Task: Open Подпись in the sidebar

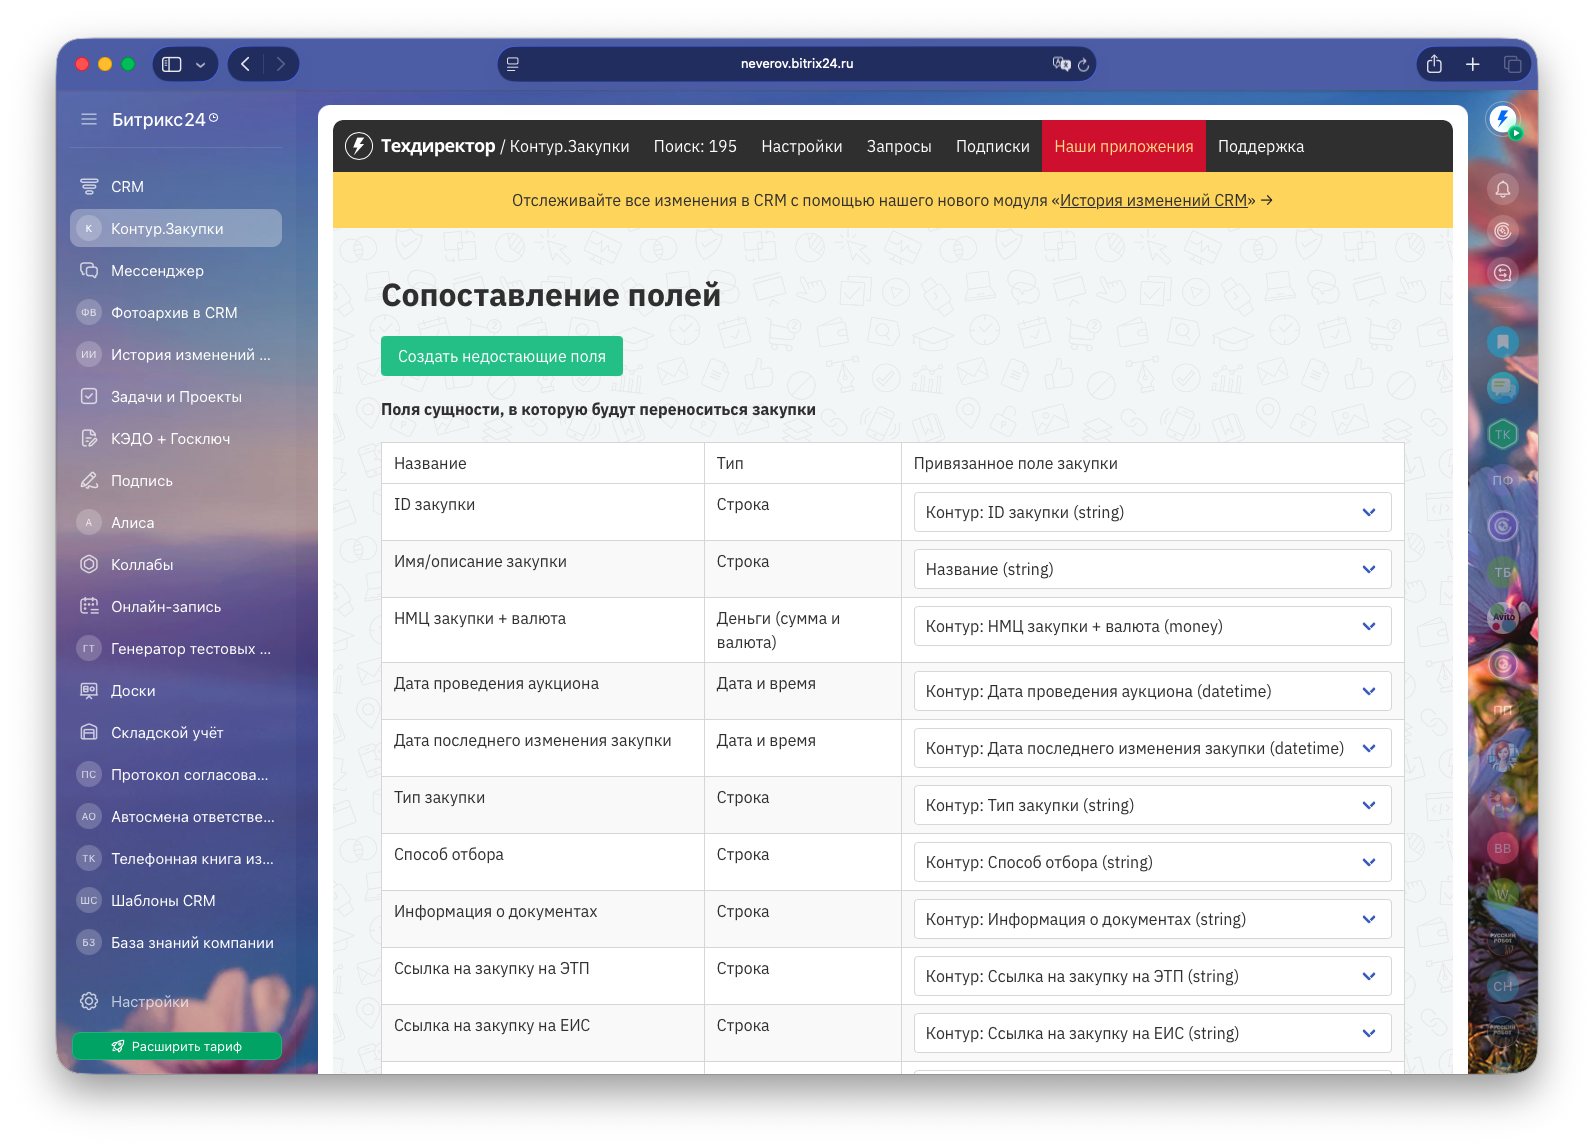Action: [176, 481]
